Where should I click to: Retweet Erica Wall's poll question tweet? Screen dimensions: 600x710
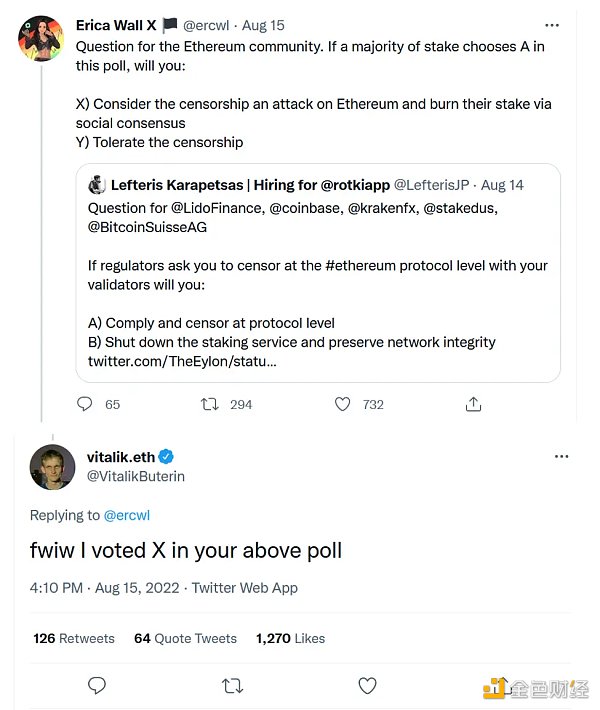[x=210, y=404]
